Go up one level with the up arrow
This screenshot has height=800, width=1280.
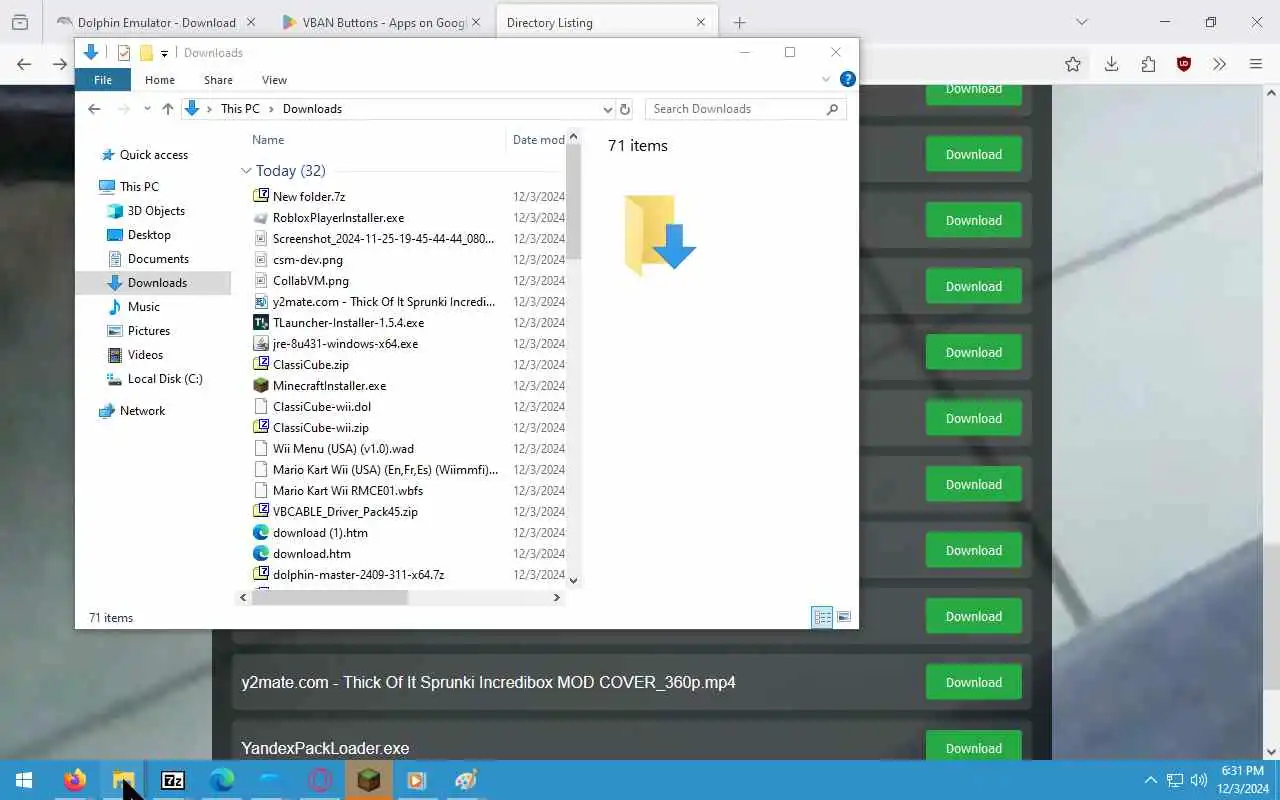click(x=168, y=109)
